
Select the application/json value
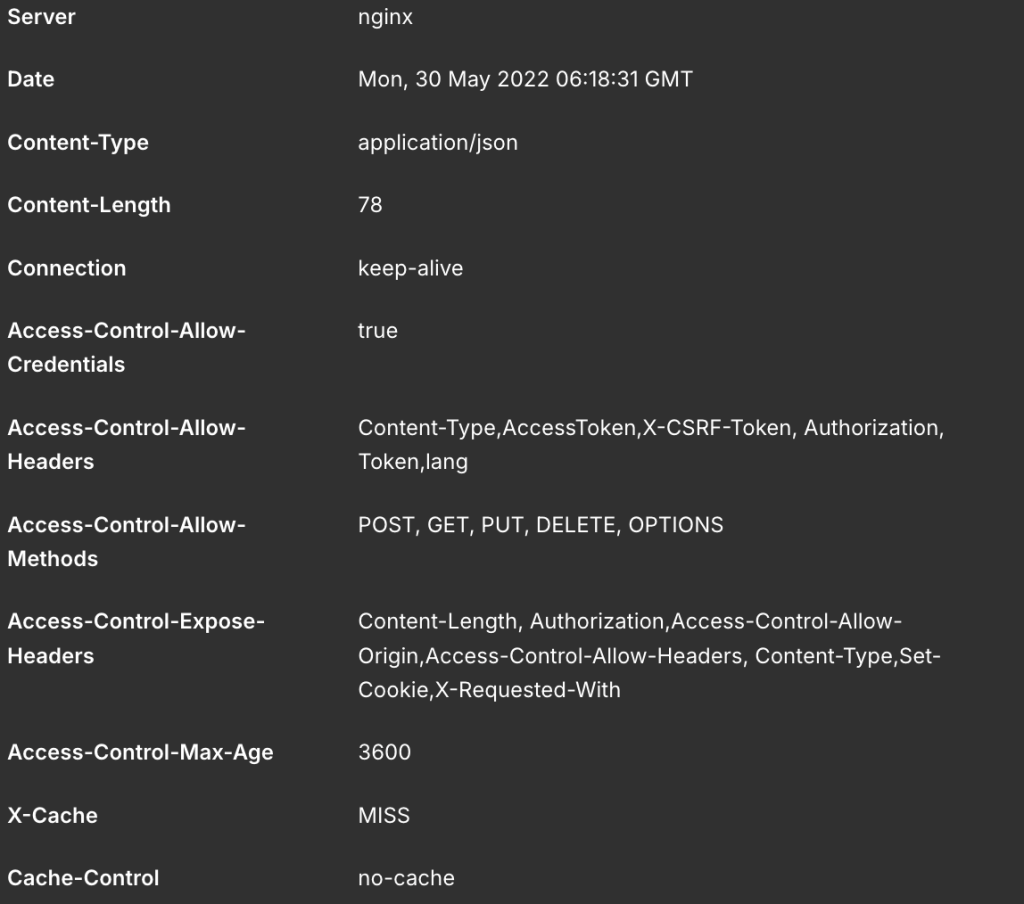pyautogui.click(x=438, y=142)
